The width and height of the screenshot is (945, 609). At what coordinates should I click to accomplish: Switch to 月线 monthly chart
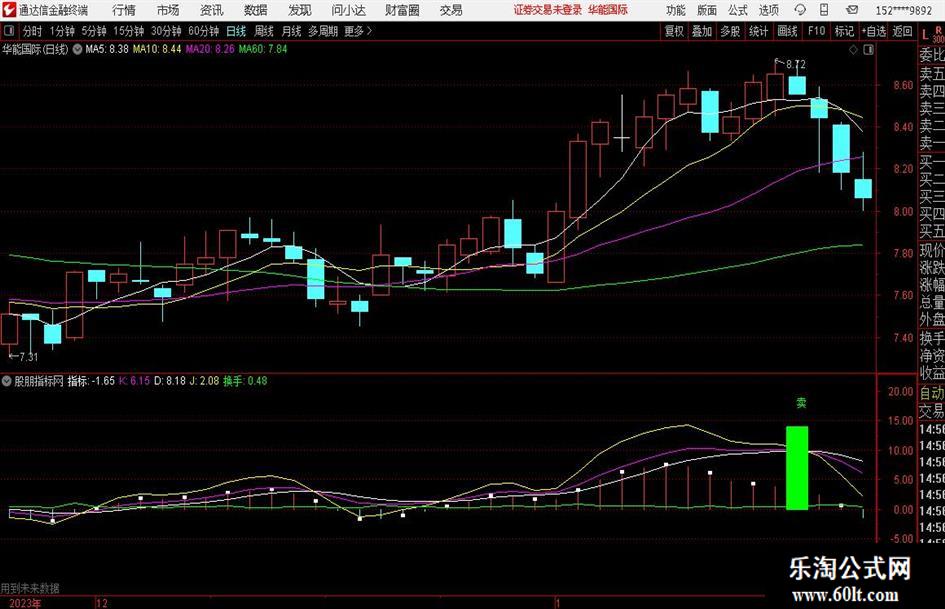tap(292, 31)
